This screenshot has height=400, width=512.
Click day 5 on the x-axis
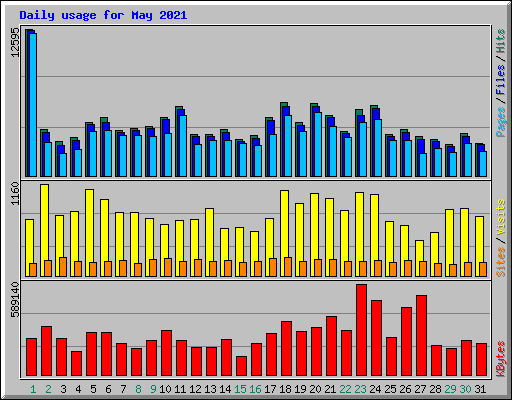pos(93,389)
